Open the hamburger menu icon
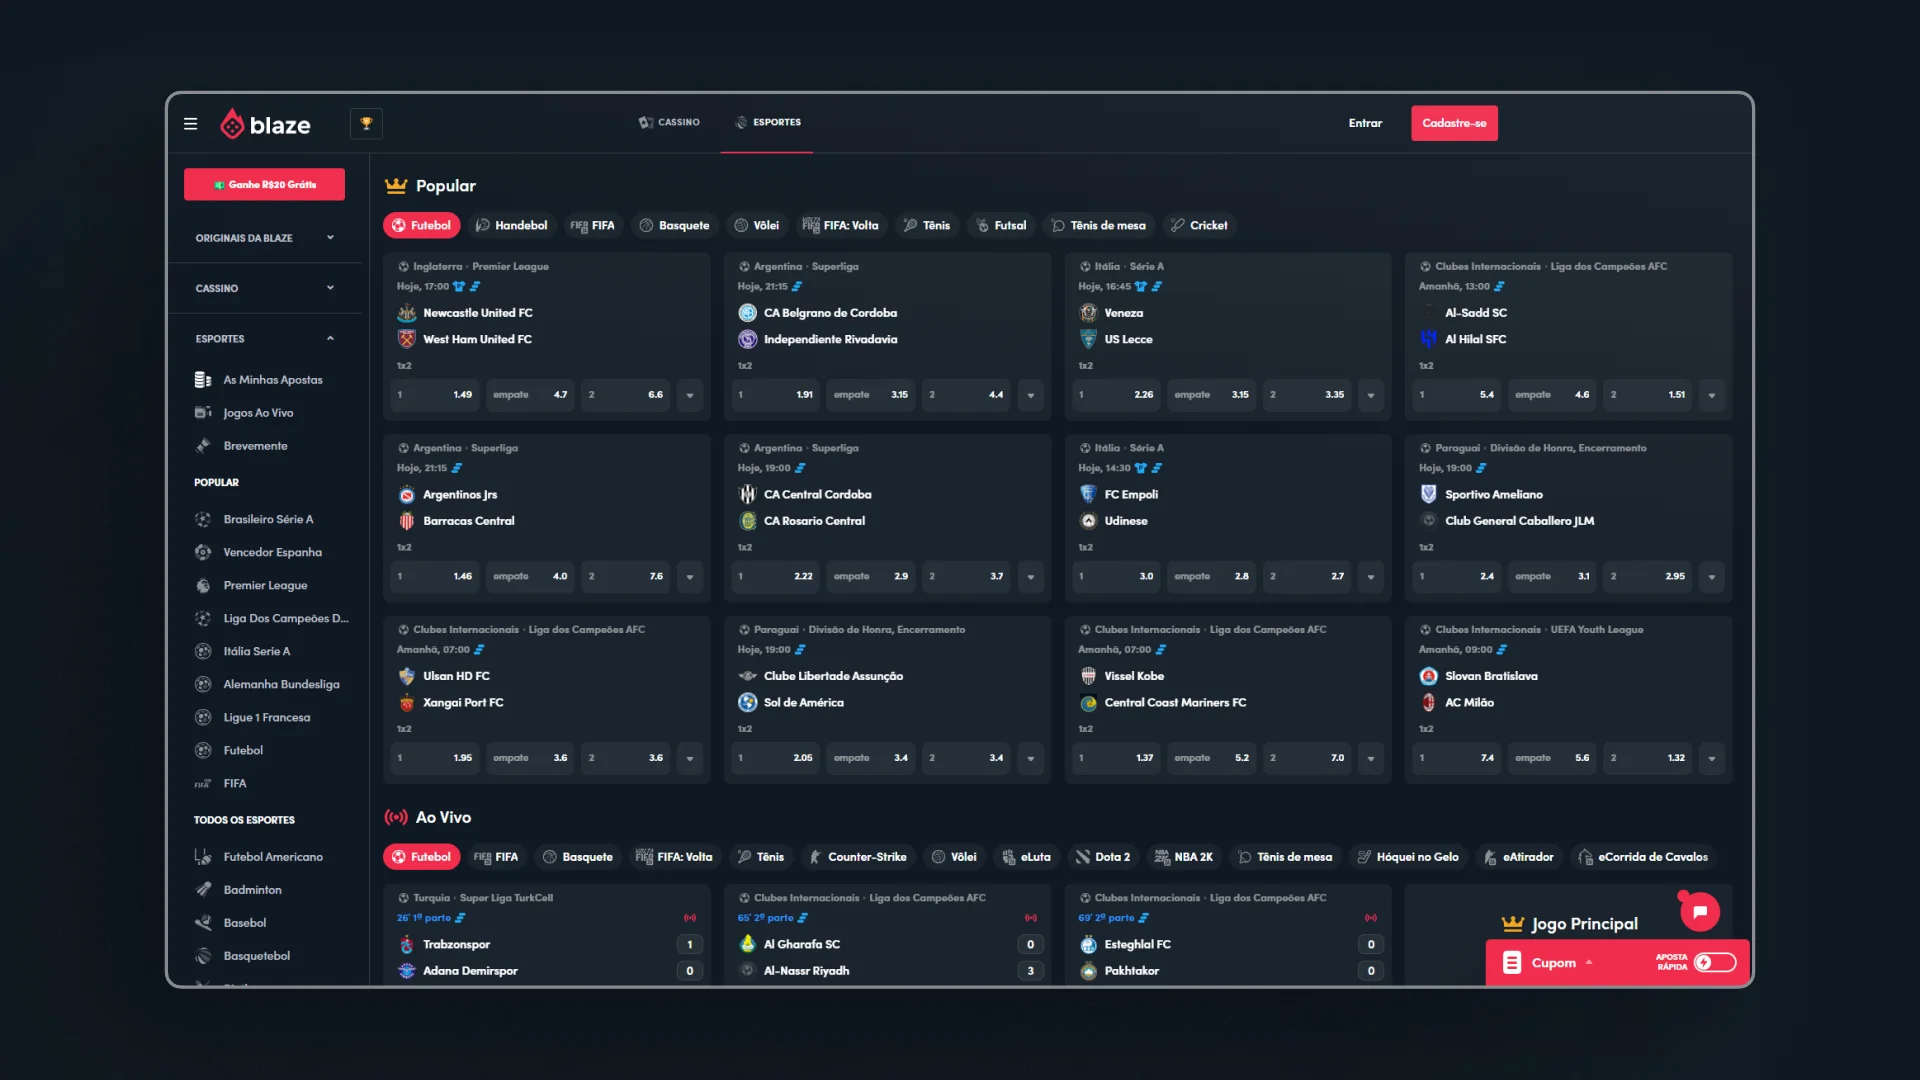 190,124
